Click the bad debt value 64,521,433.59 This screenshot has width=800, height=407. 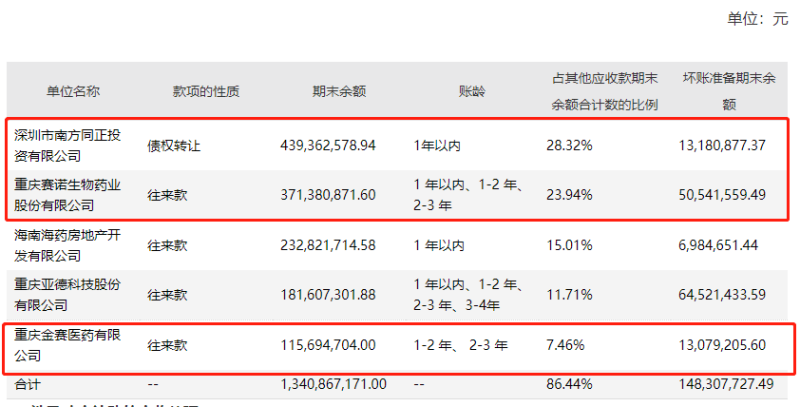tap(722, 295)
